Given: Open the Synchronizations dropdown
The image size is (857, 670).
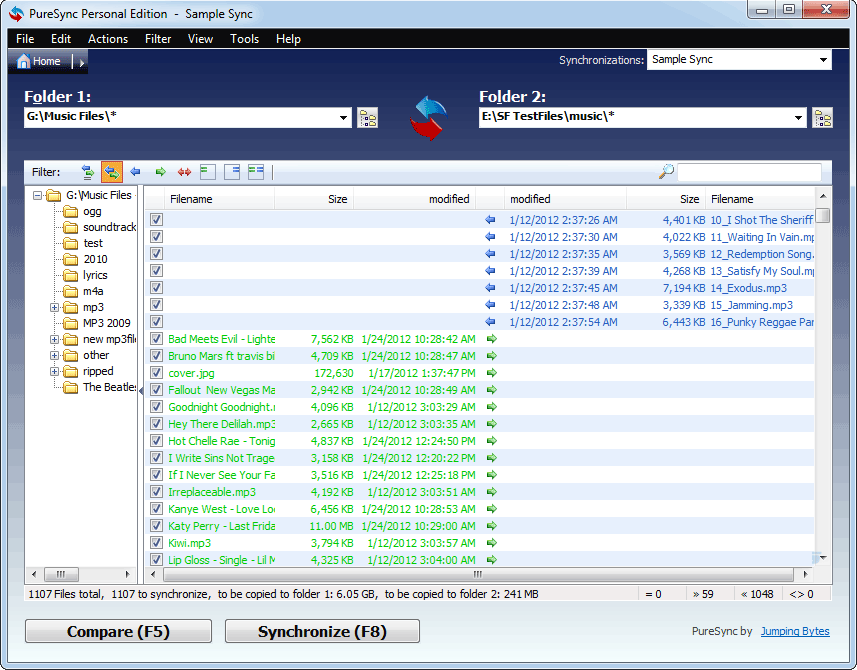Looking at the screenshot, I should click(x=824, y=60).
